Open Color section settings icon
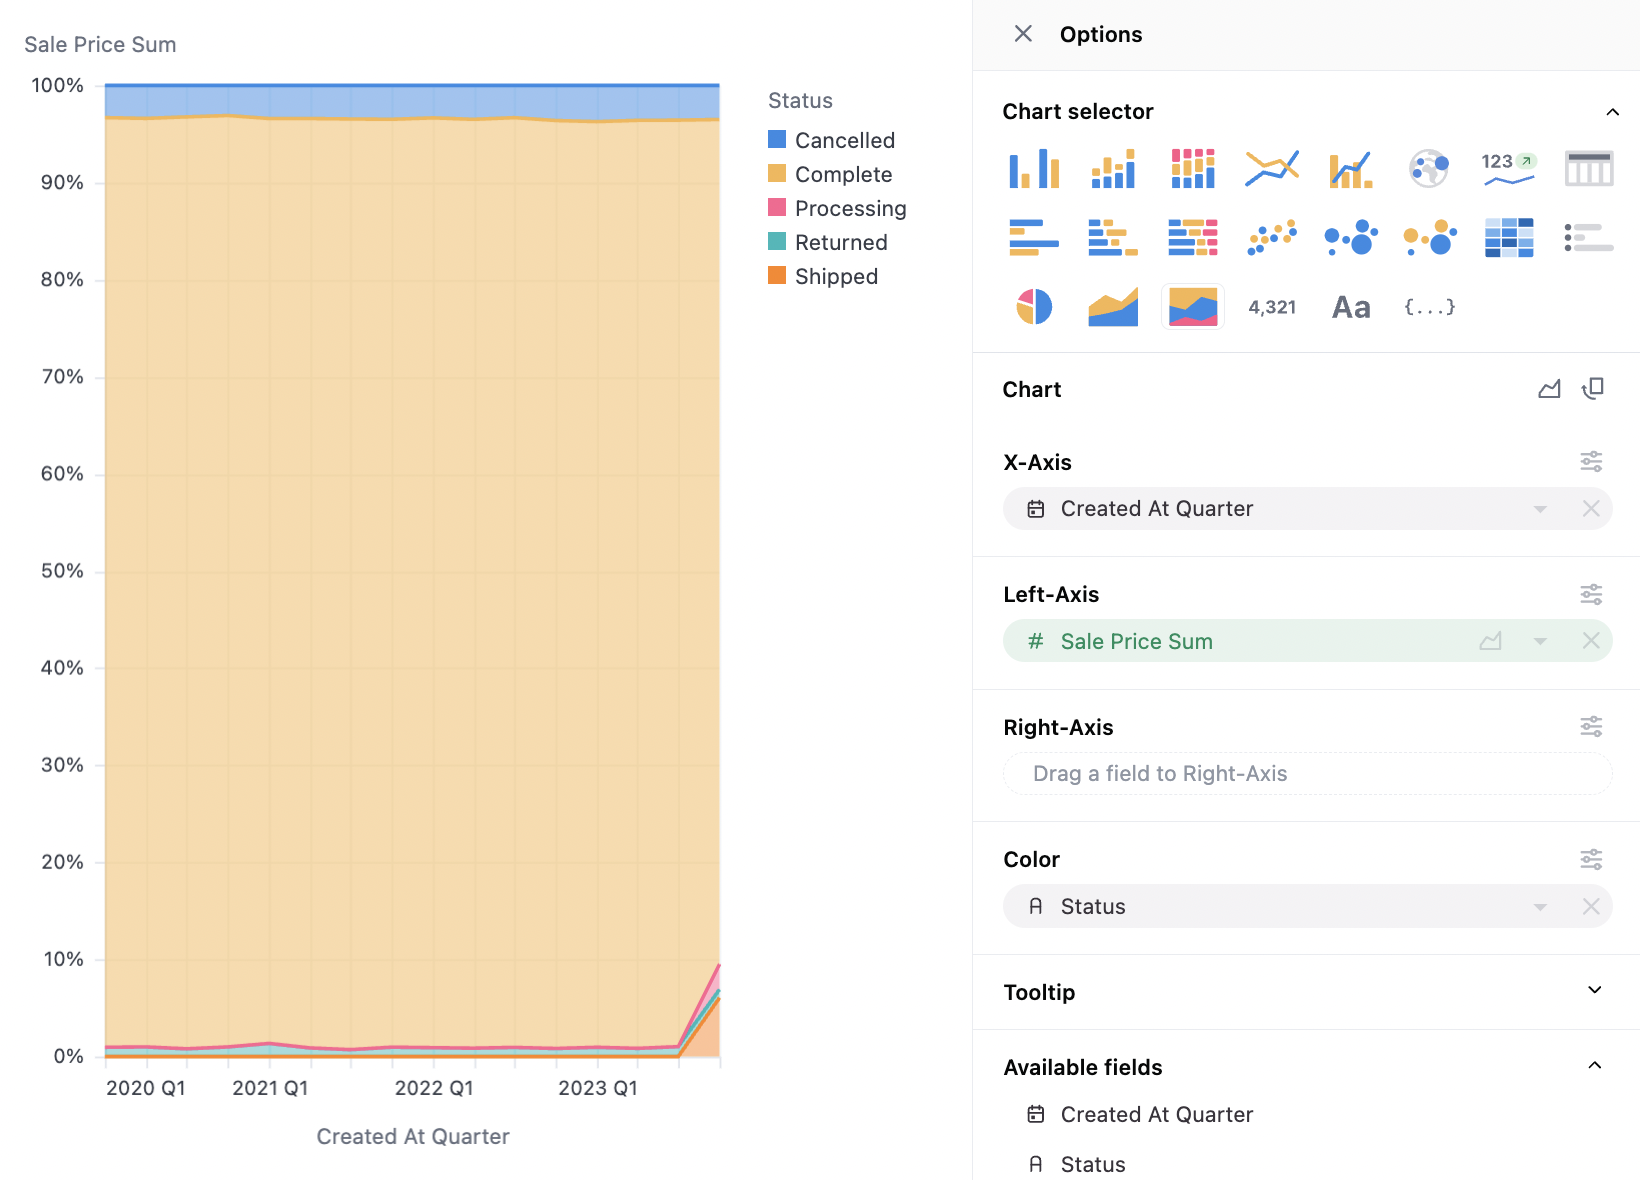This screenshot has height=1180, width=1640. point(1591,859)
